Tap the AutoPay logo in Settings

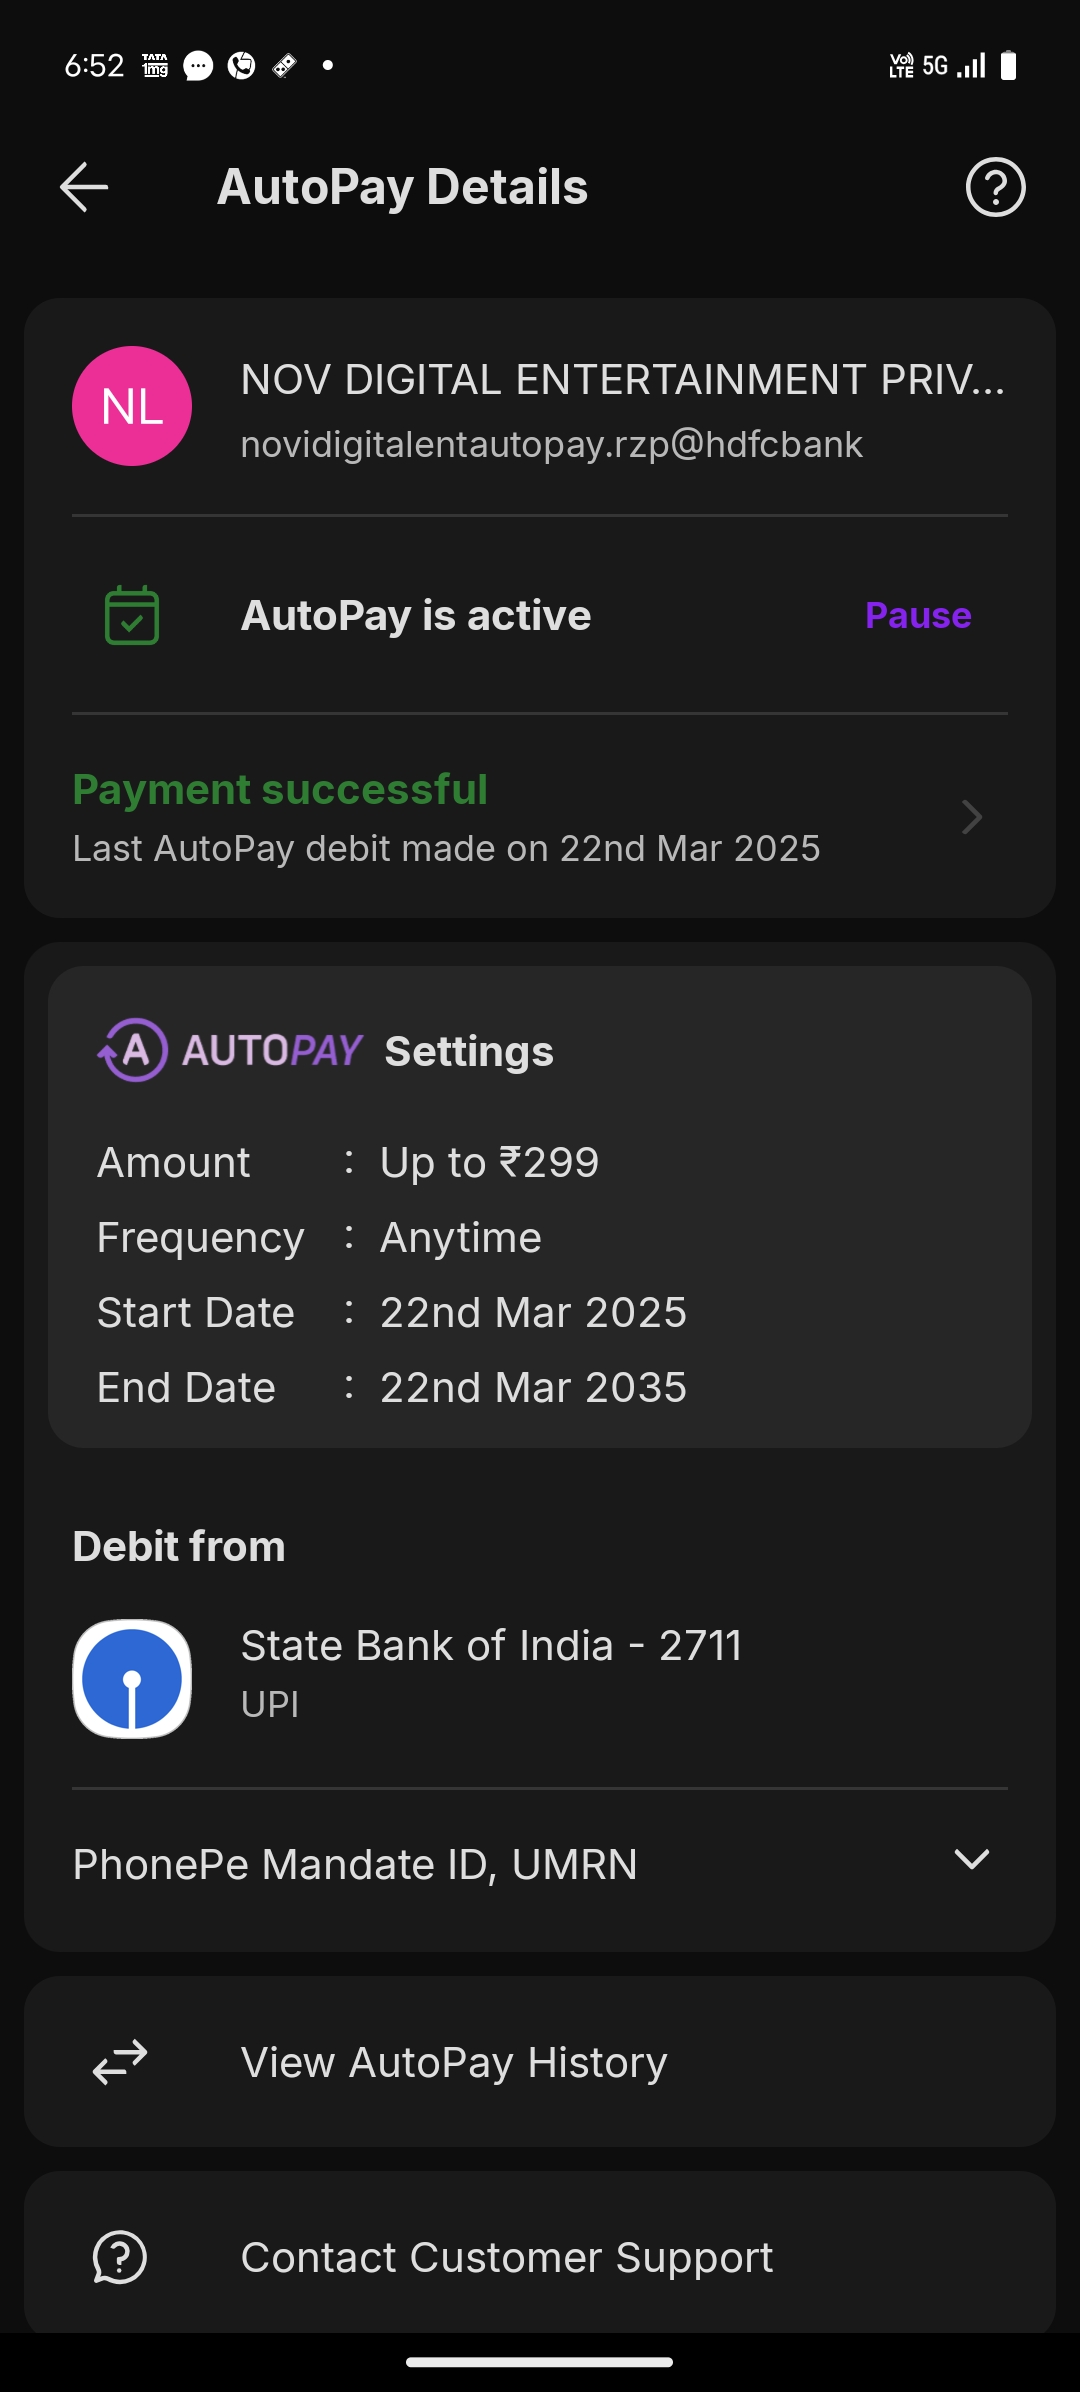pos(230,1050)
